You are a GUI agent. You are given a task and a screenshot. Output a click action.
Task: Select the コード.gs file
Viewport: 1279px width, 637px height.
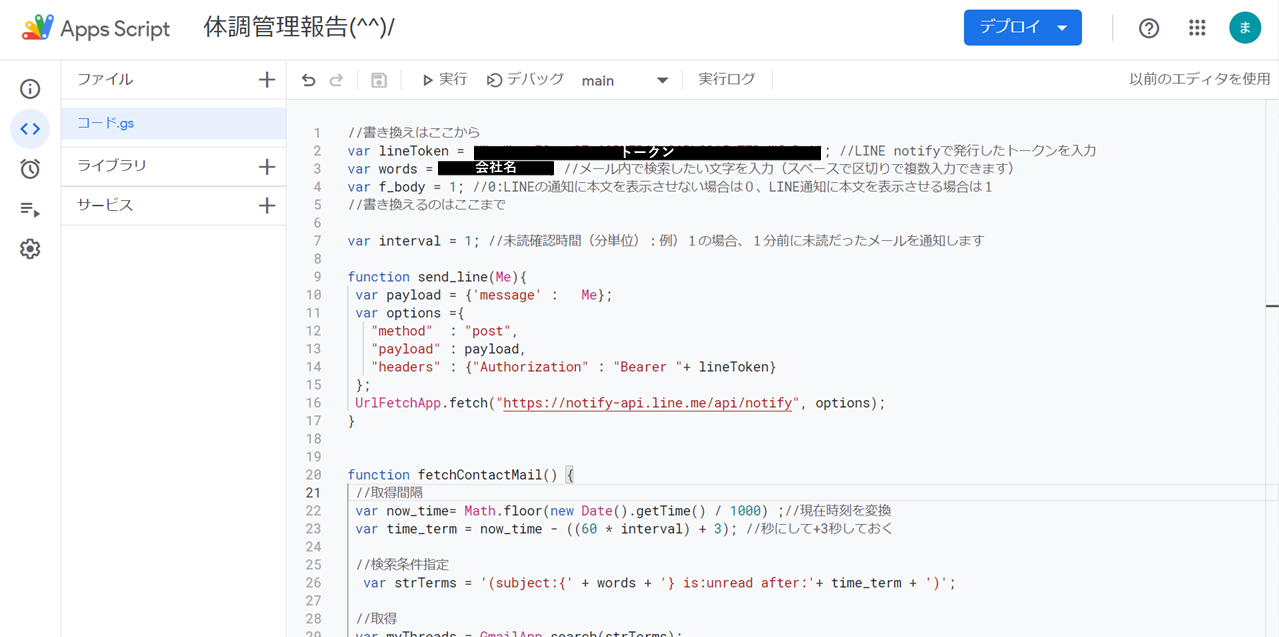(x=105, y=122)
